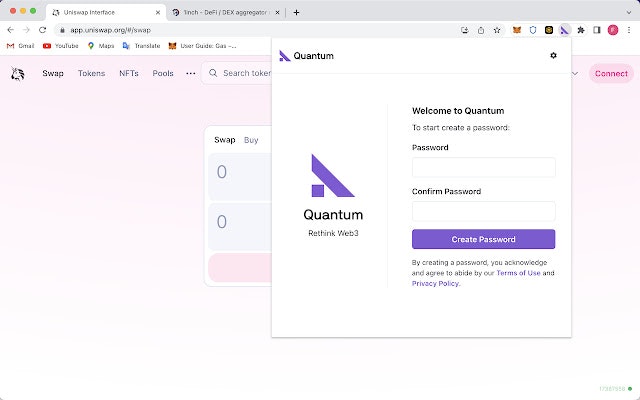Click the top swap amount field showing 0

pyautogui.click(x=240, y=176)
